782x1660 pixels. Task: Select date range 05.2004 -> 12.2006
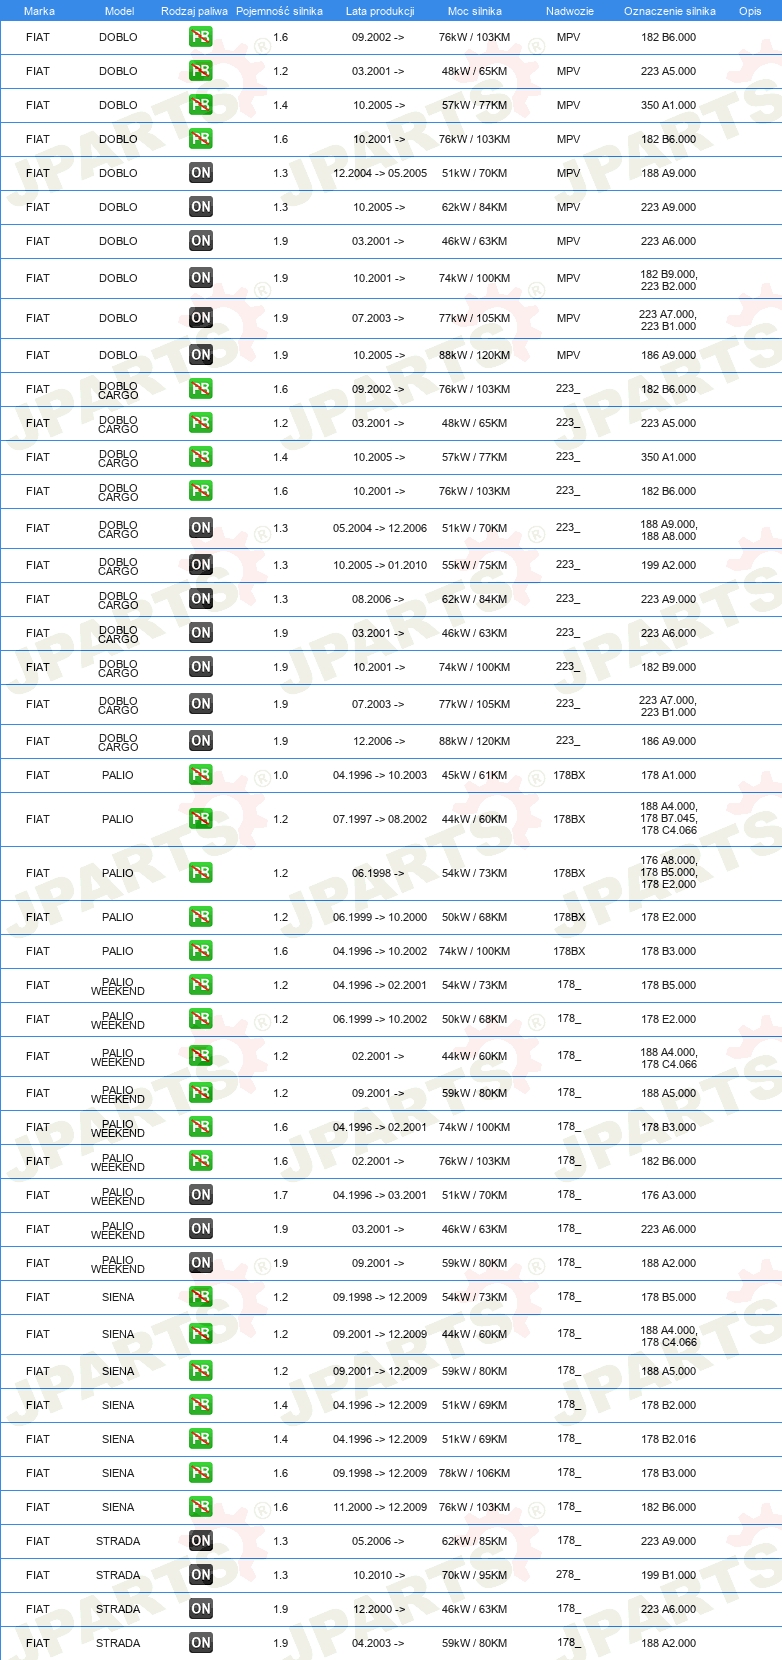380,528
